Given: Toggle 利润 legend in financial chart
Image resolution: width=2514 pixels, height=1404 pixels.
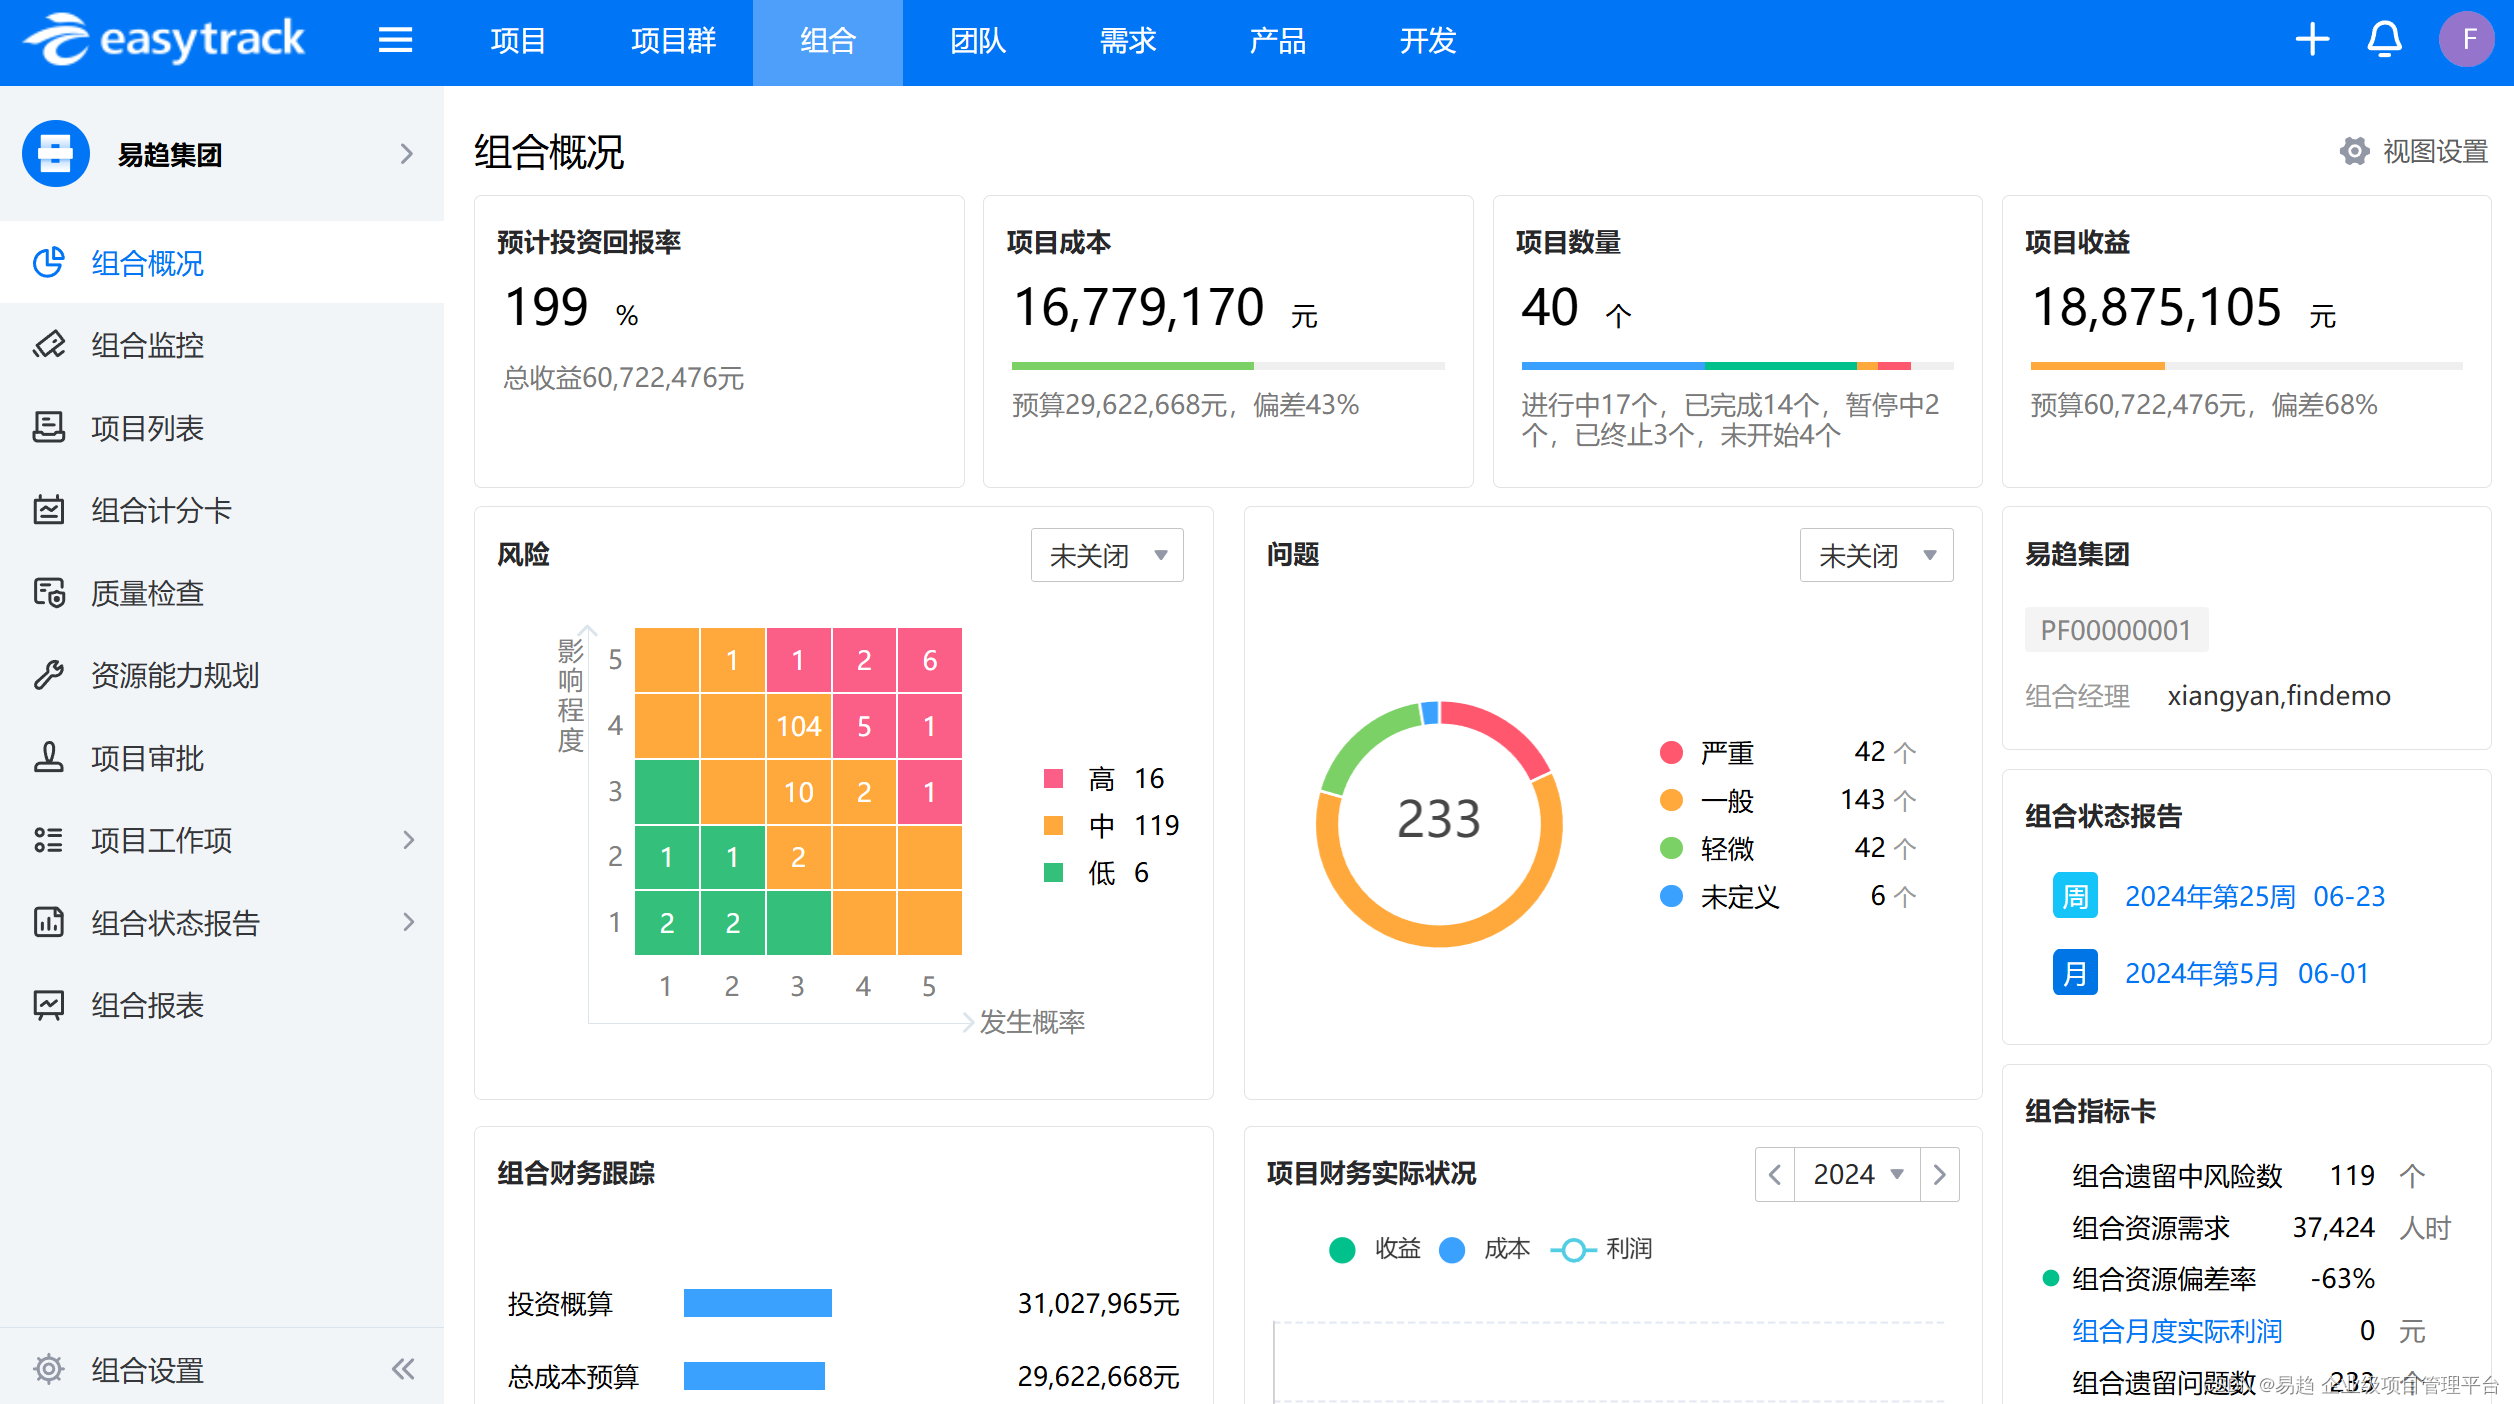Looking at the screenshot, I should 1601,1249.
